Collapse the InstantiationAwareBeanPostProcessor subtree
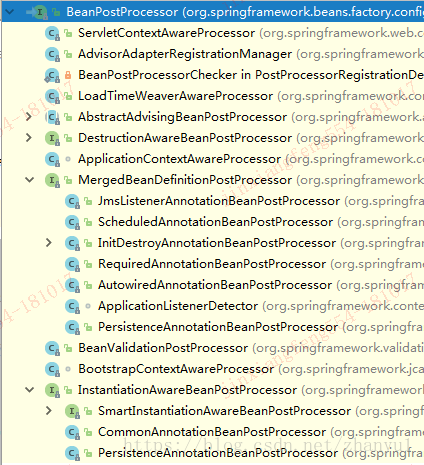Screen dimensions: 424x465 (30, 390)
